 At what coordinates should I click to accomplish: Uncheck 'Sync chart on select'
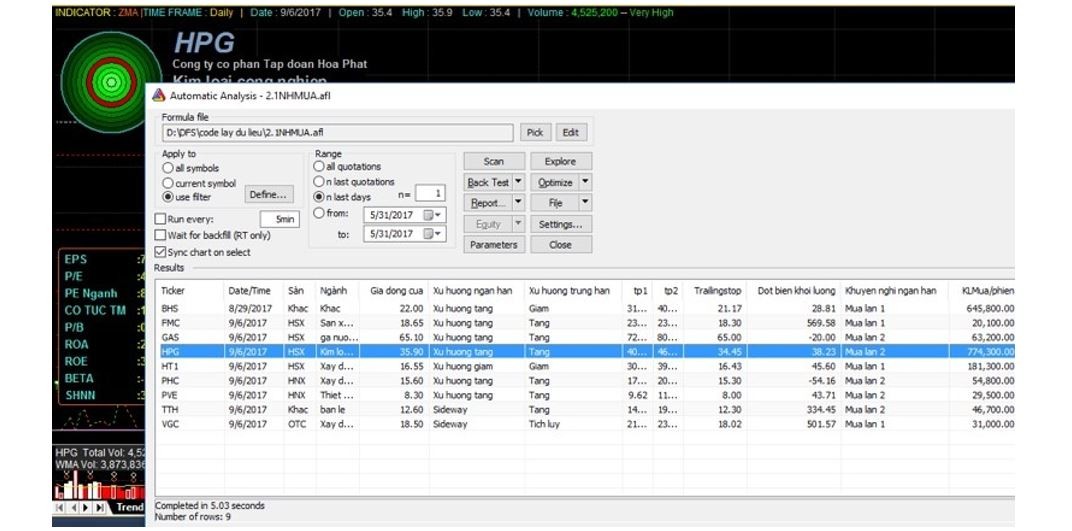coord(161,252)
